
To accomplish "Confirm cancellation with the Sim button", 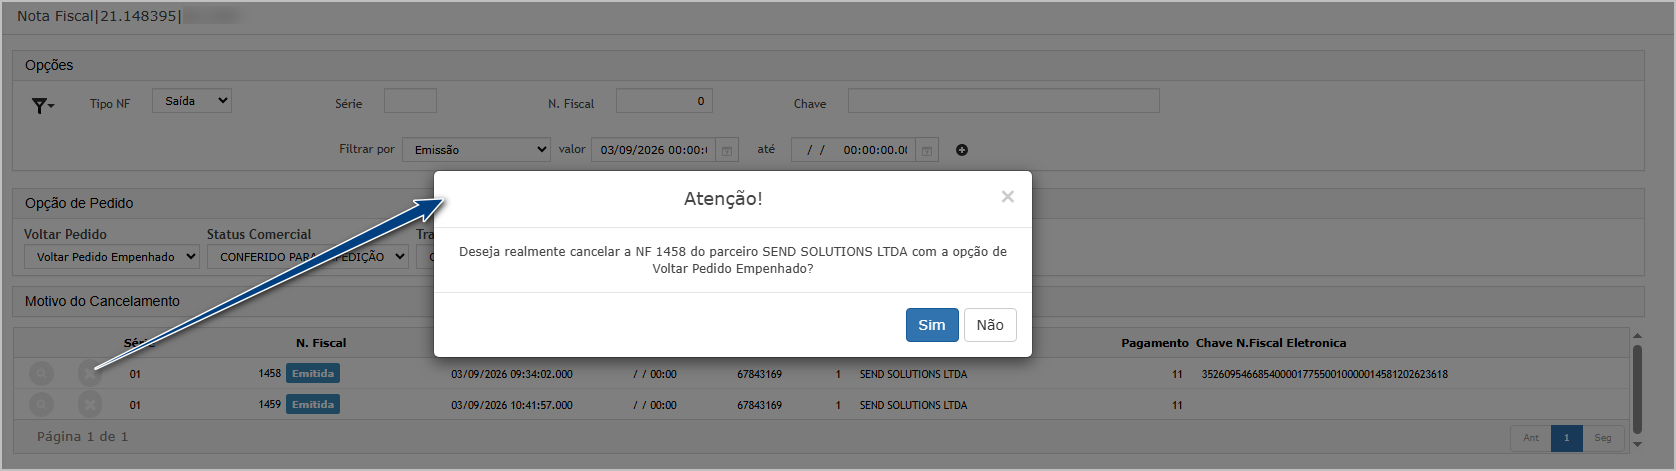I will tap(932, 325).
